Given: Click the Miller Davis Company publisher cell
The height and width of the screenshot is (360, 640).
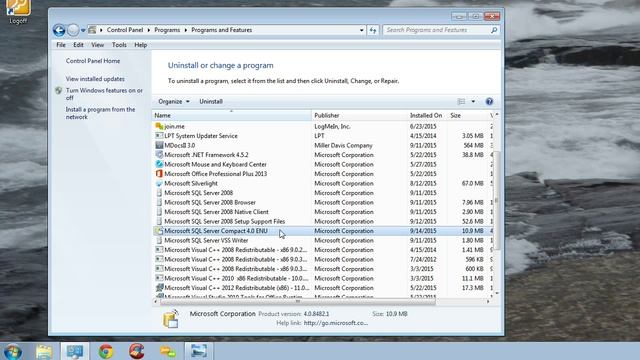Looking at the screenshot, I should [x=343, y=145].
